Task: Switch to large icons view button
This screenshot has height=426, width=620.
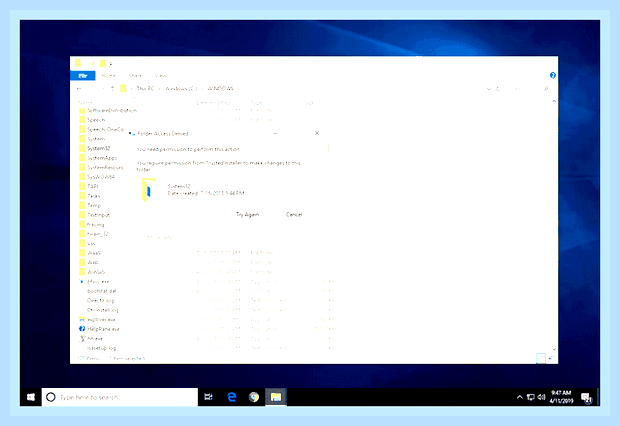Action: click(x=550, y=358)
